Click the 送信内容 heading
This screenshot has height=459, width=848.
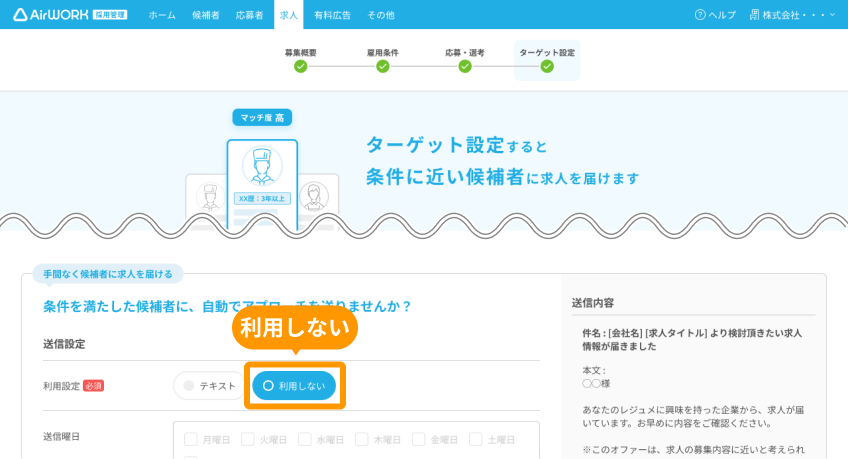[x=593, y=303]
